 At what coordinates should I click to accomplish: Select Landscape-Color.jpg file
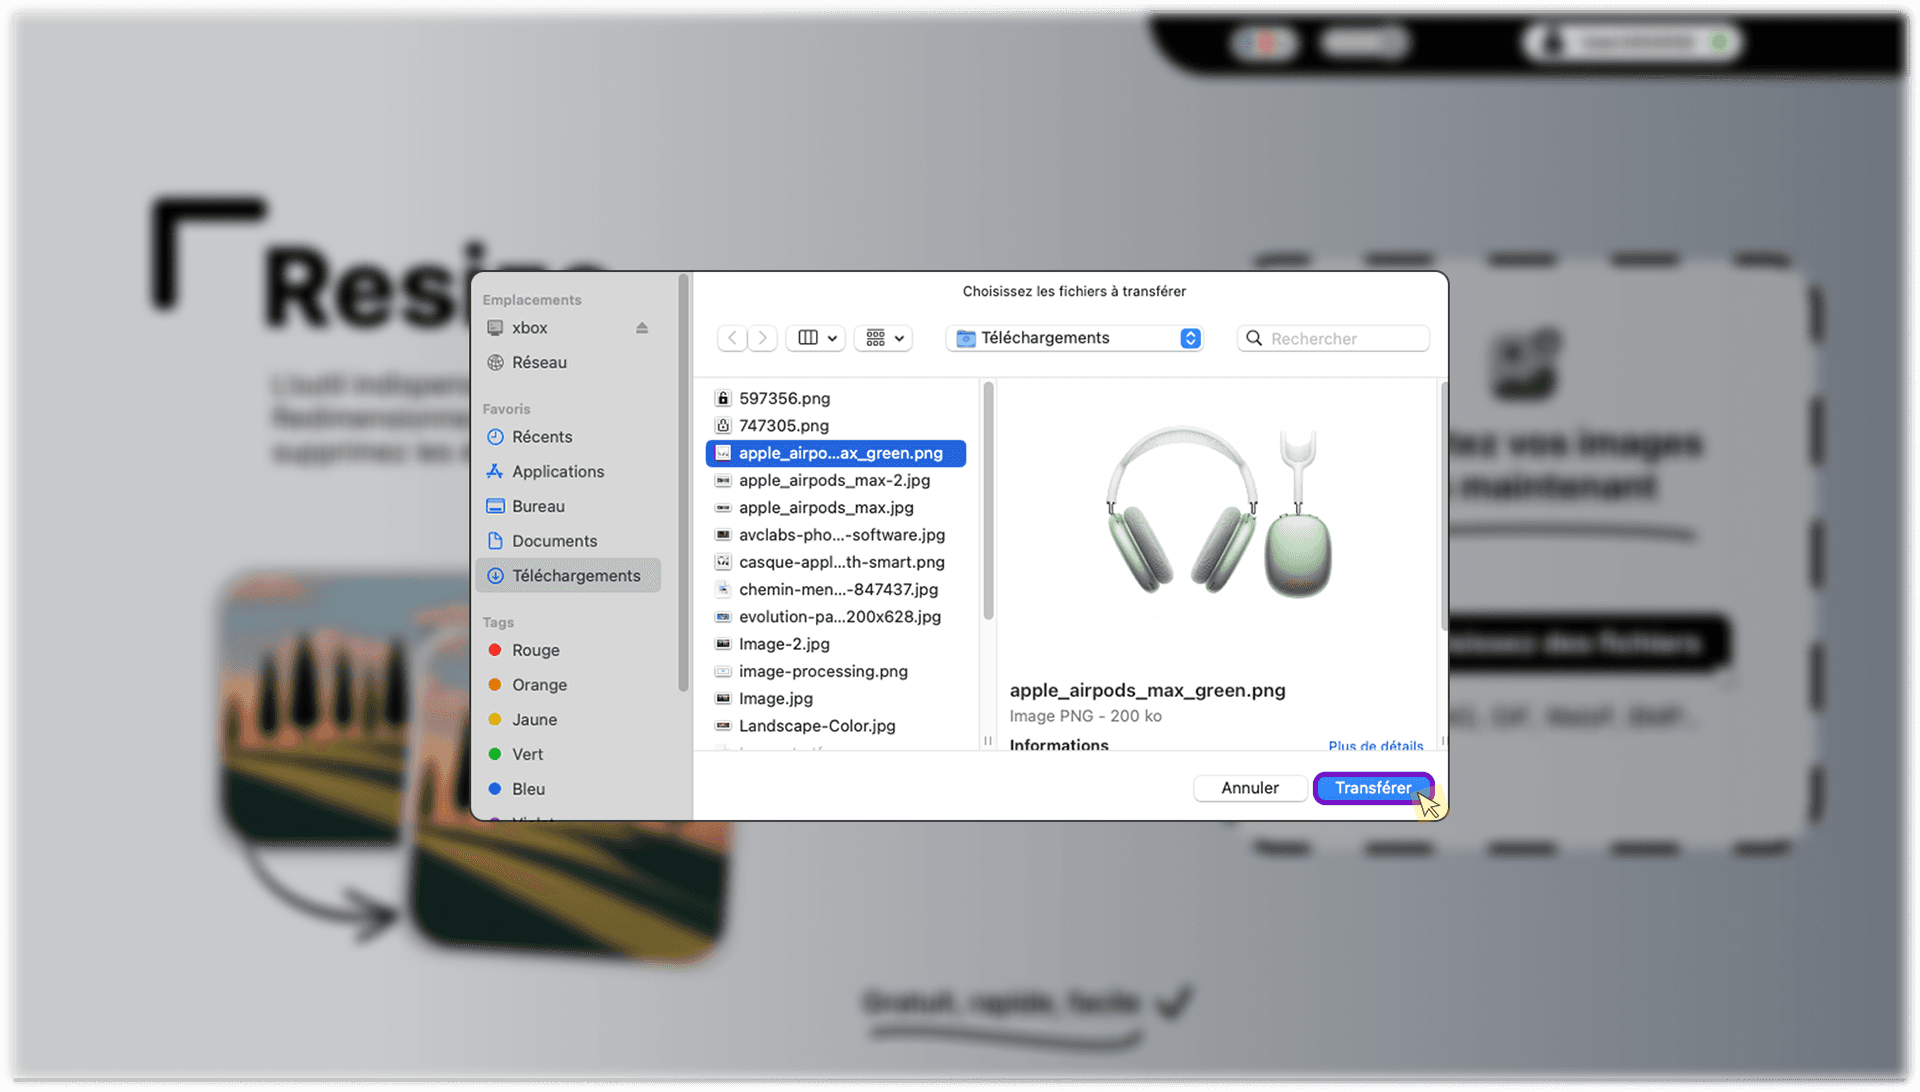817,726
